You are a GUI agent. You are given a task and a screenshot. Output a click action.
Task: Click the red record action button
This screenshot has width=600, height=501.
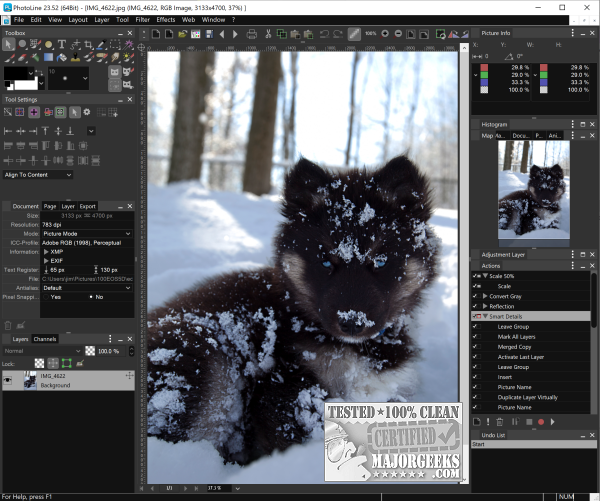(543, 421)
